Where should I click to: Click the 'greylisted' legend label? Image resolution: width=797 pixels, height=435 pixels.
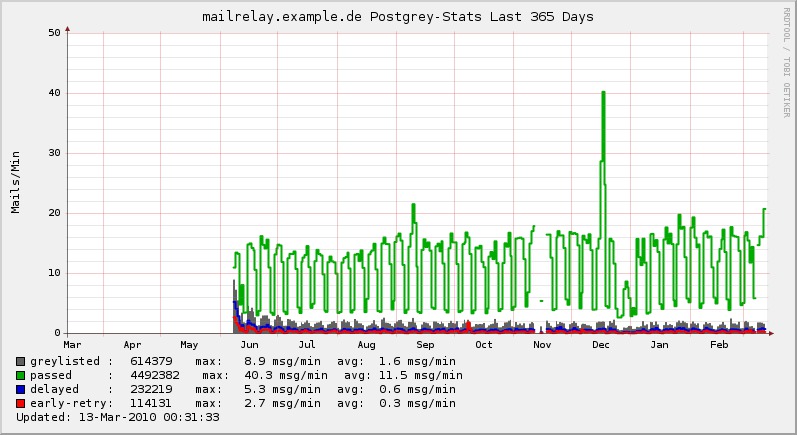pyautogui.click(x=65, y=361)
